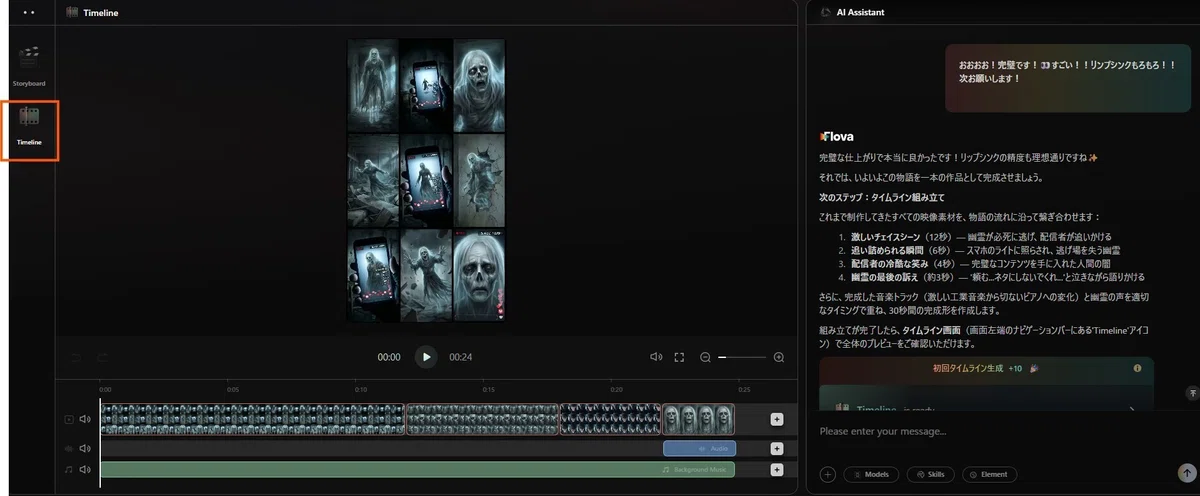Adjust the timeline zoom slider
The width and height of the screenshot is (1200, 496).
click(x=742, y=357)
